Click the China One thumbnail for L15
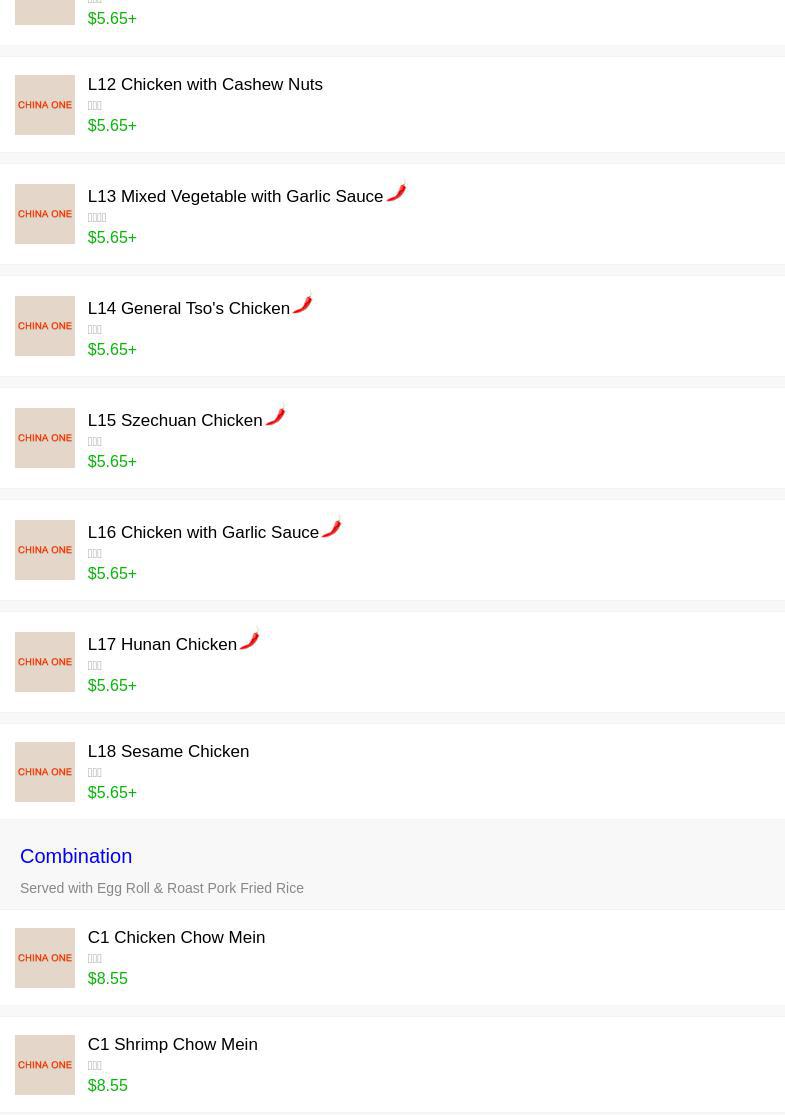Screen dimensions: 785x1115 click(45, 438)
